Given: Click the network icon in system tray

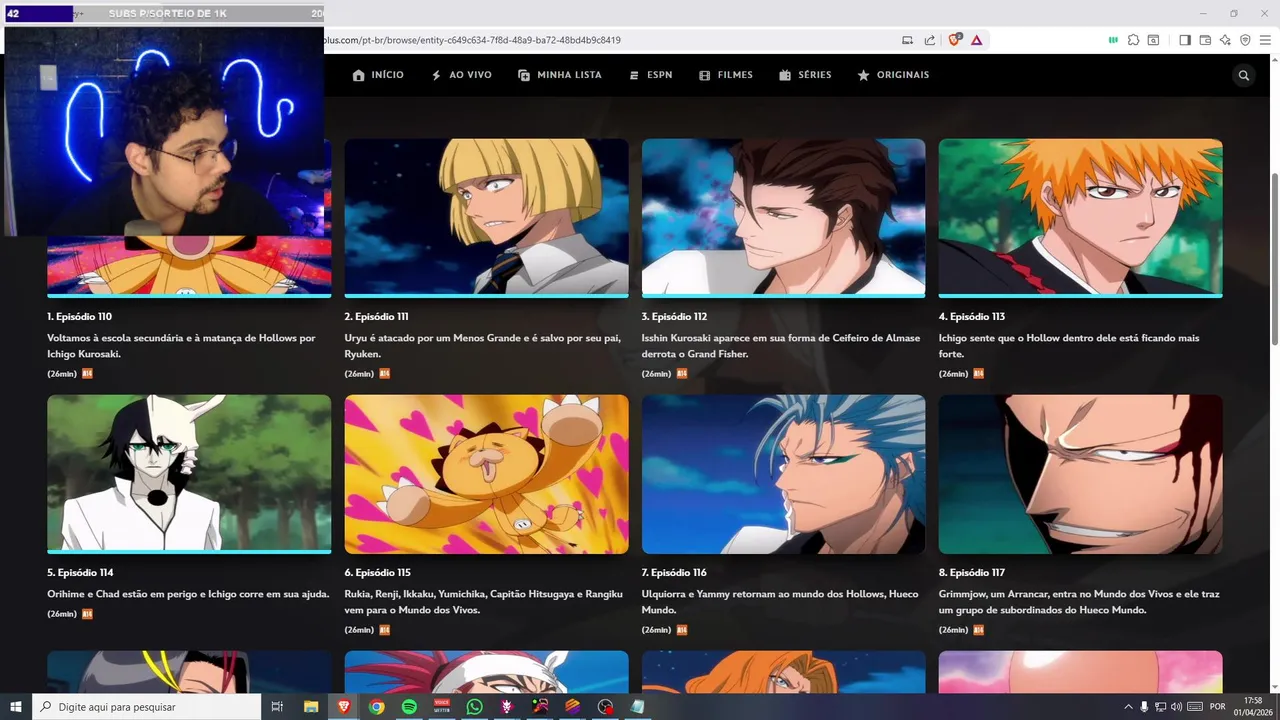Looking at the screenshot, I should 1160,707.
